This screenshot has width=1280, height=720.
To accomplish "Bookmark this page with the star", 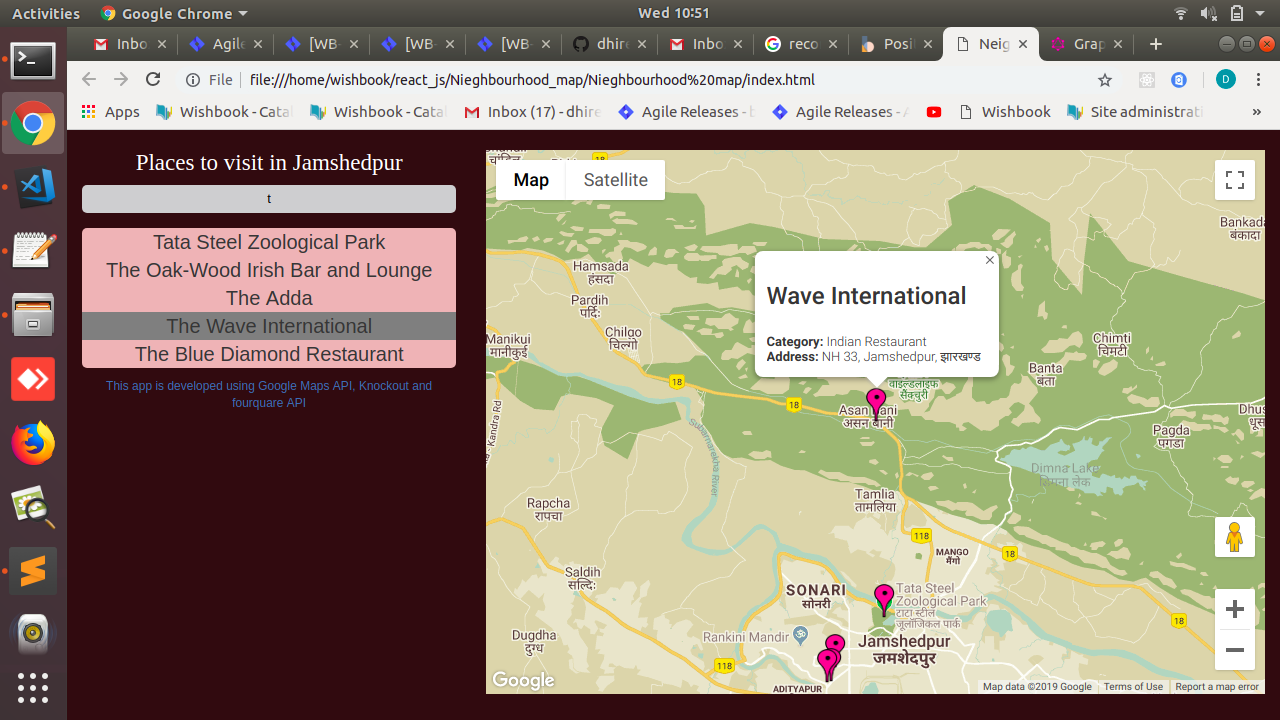I will (1105, 80).
